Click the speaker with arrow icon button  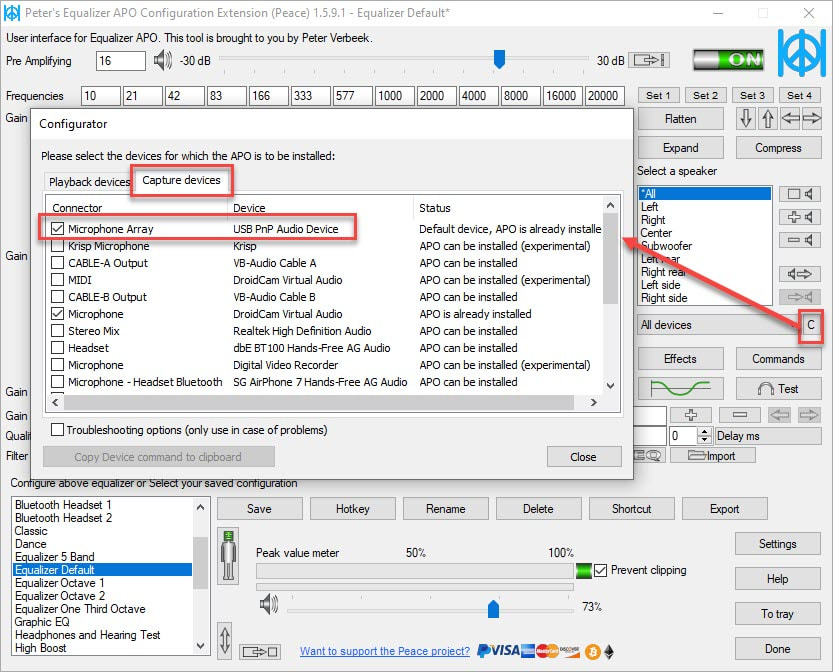pyautogui.click(x=800, y=274)
